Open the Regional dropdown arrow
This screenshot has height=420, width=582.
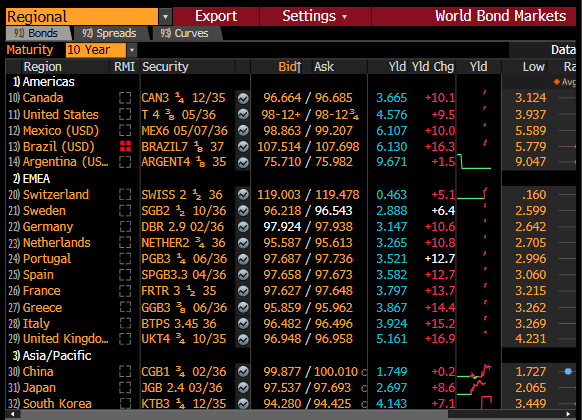click(x=165, y=17)
